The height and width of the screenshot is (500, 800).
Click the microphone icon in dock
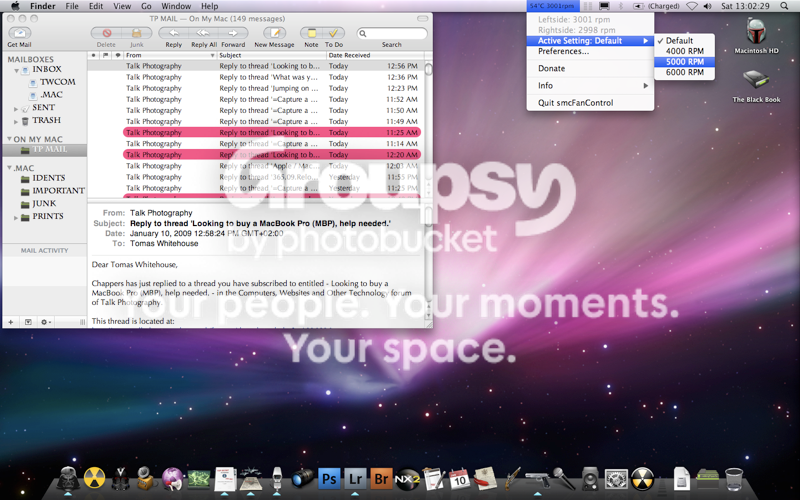[x=564, y=479]
